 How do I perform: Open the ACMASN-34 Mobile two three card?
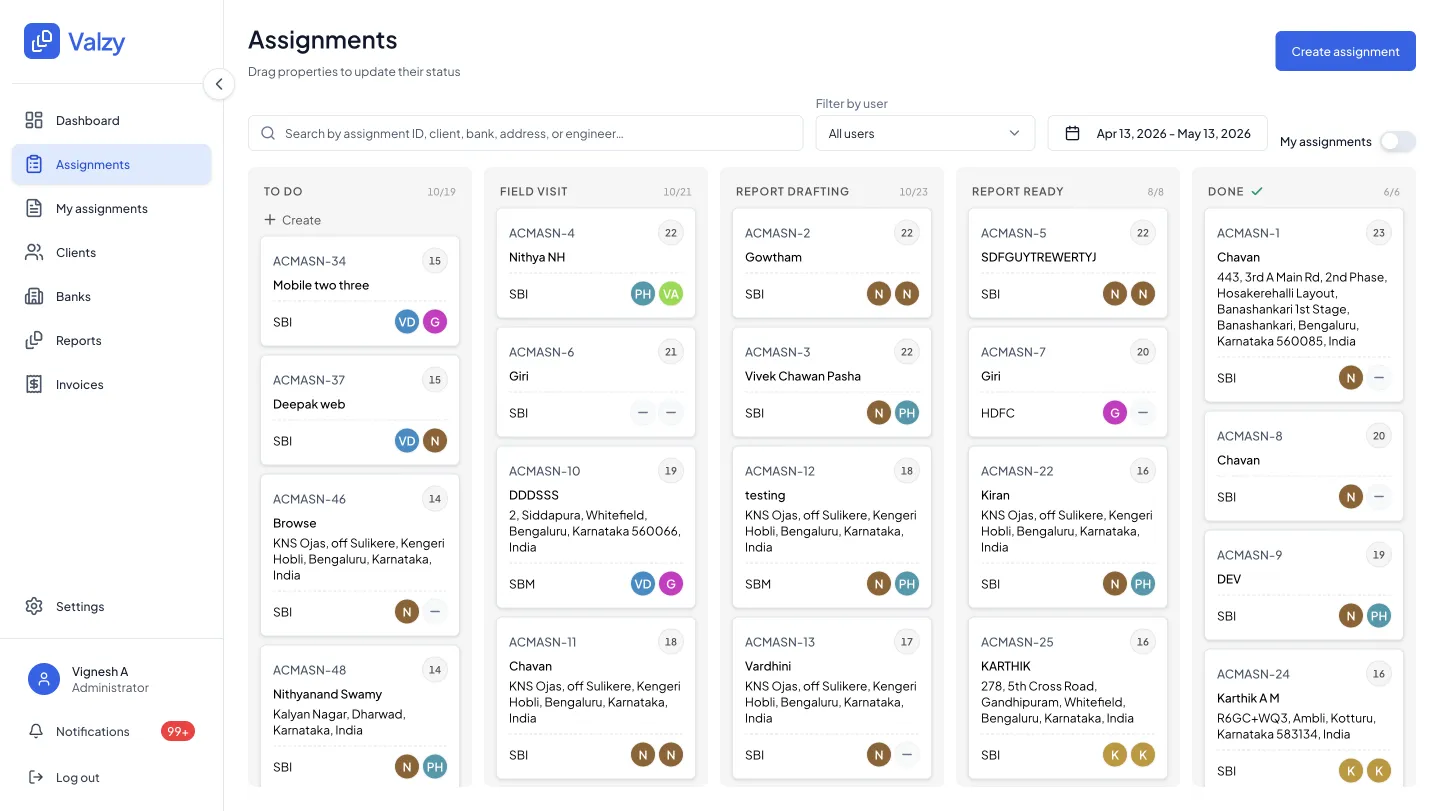pos(360,291)
